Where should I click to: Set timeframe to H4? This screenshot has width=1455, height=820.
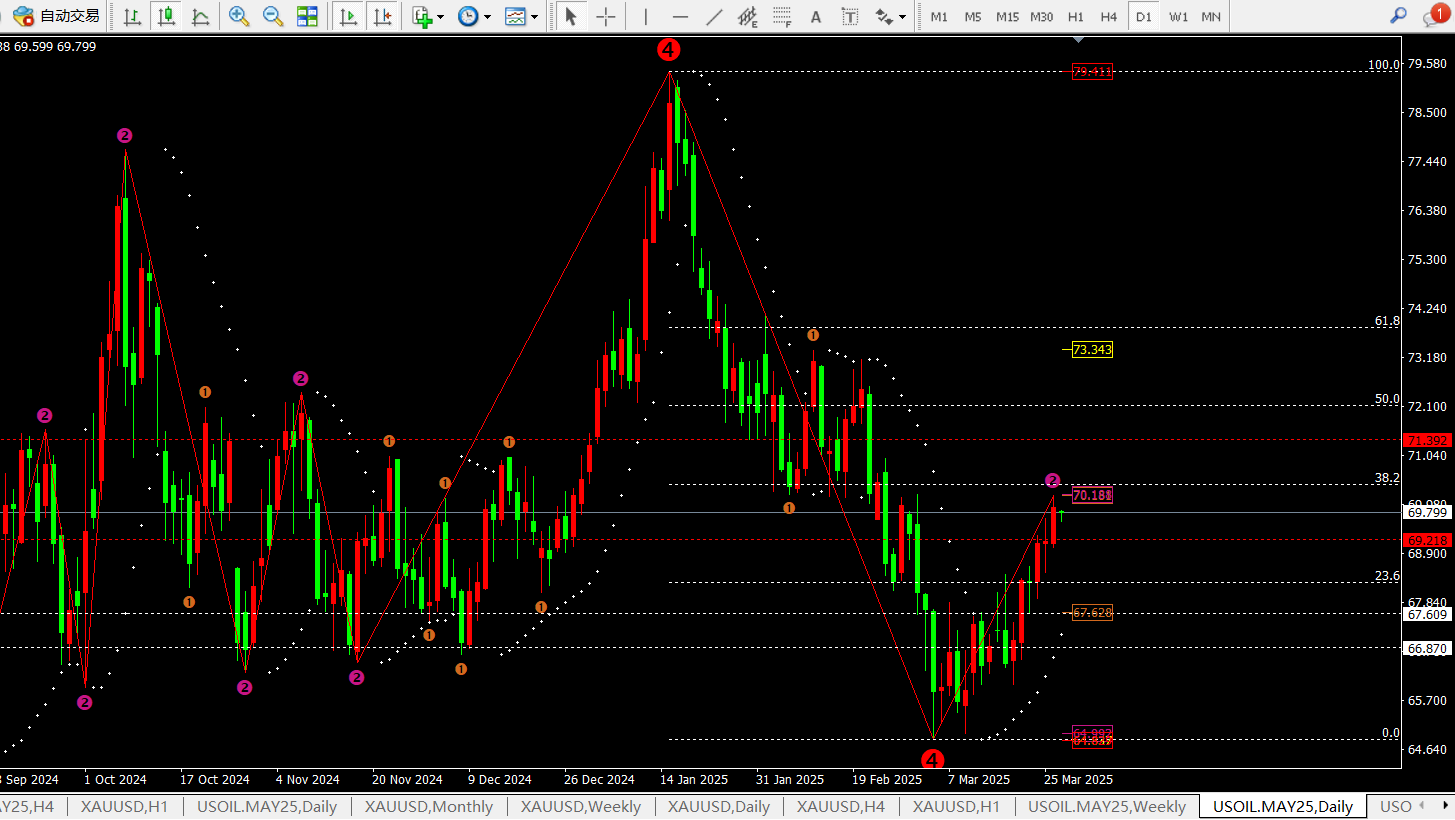pos(1108,16)
